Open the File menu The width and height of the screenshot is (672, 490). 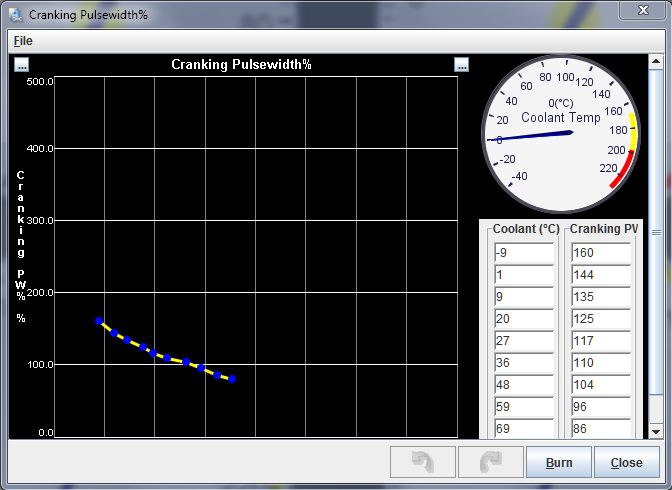(22, 41)
